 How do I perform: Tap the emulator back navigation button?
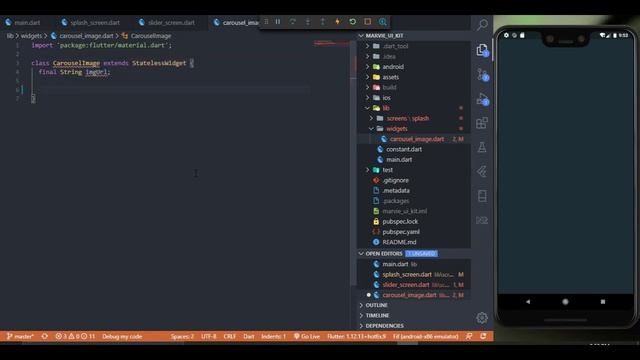pos(528,302)
